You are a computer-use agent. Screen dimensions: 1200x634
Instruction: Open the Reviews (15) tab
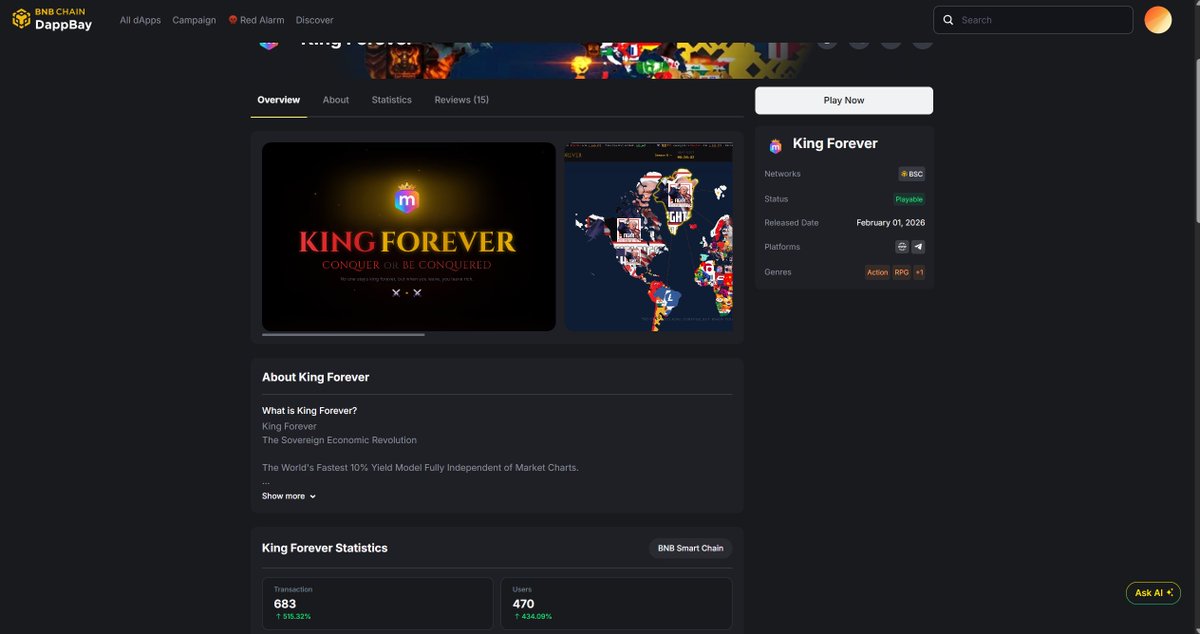pos(461,100)
